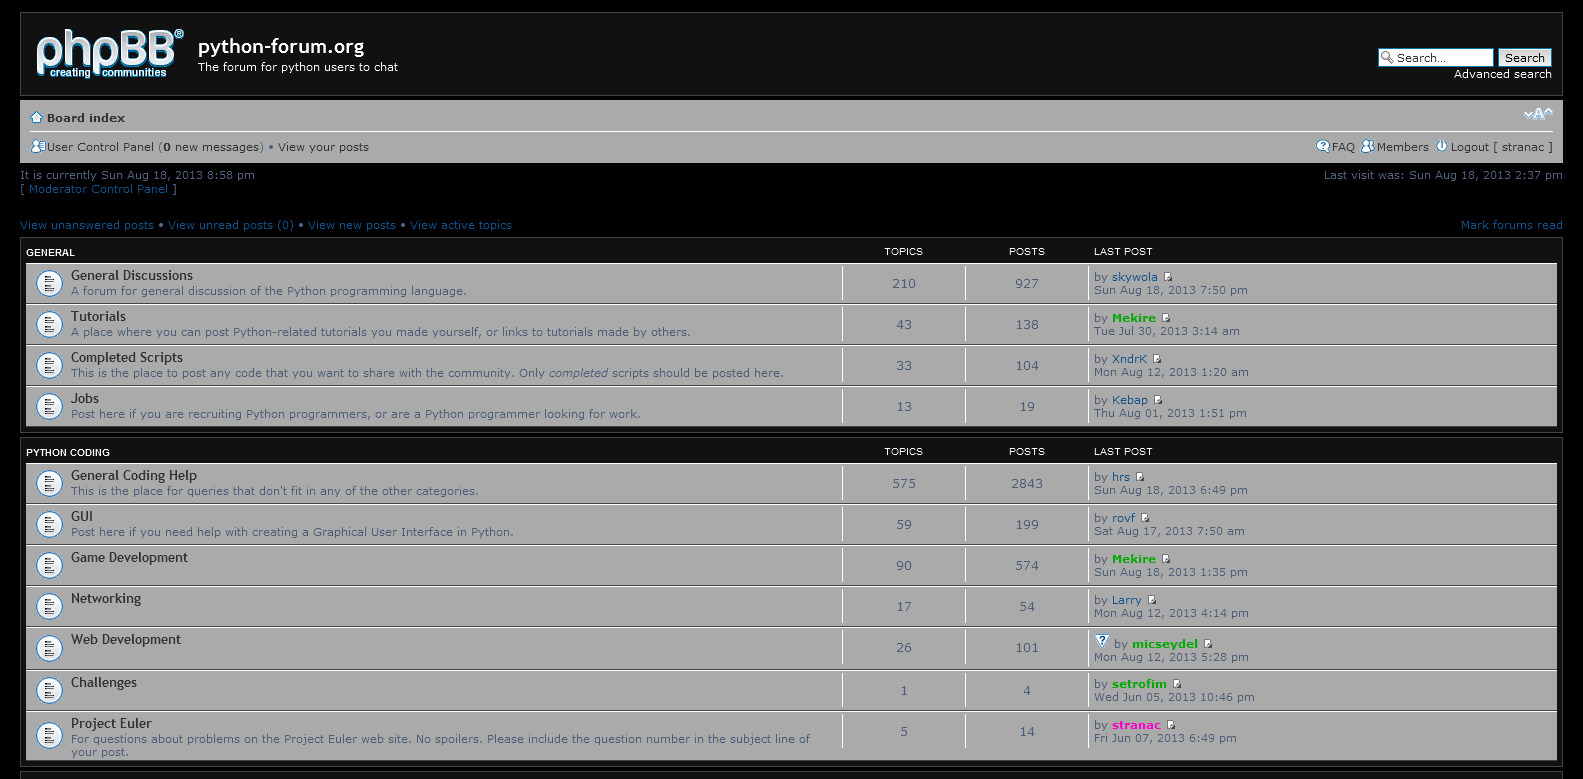This screenshot has width=1583, height=779.
Task: View latest post icon next to rovf
Action: tap(1145, 518)
